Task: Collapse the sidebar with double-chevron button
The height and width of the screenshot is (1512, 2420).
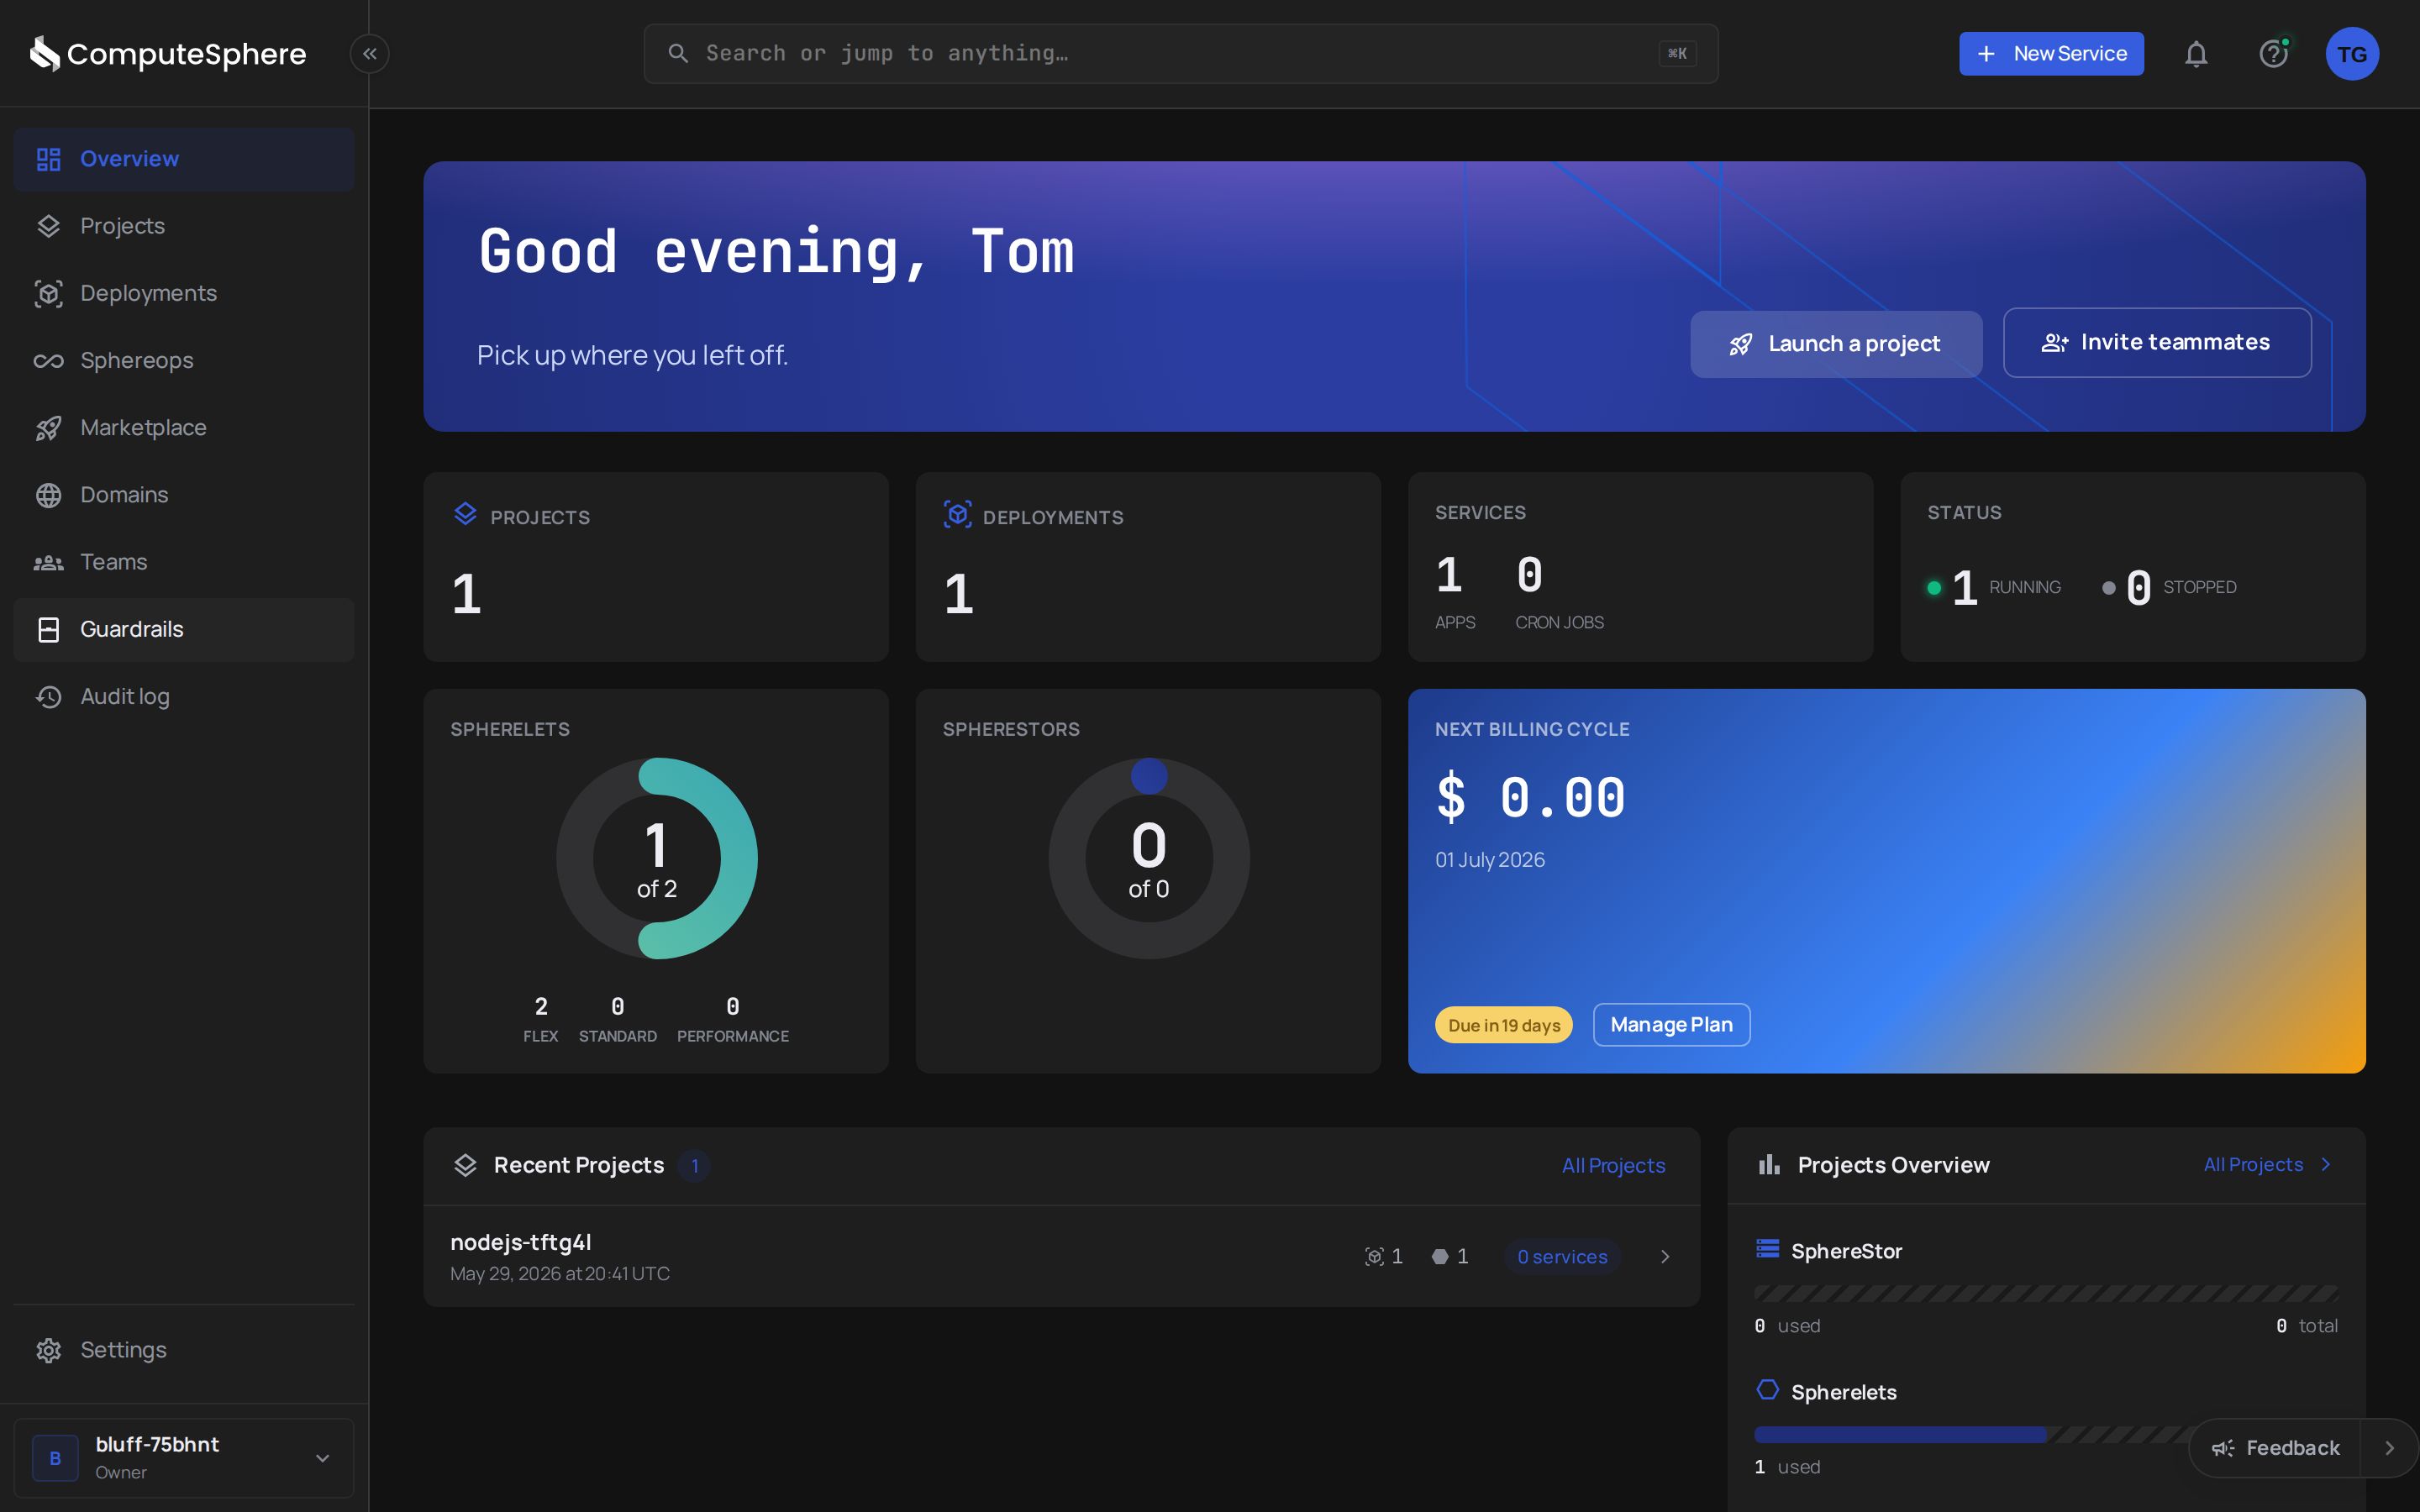Action: [x=370, y=54]
